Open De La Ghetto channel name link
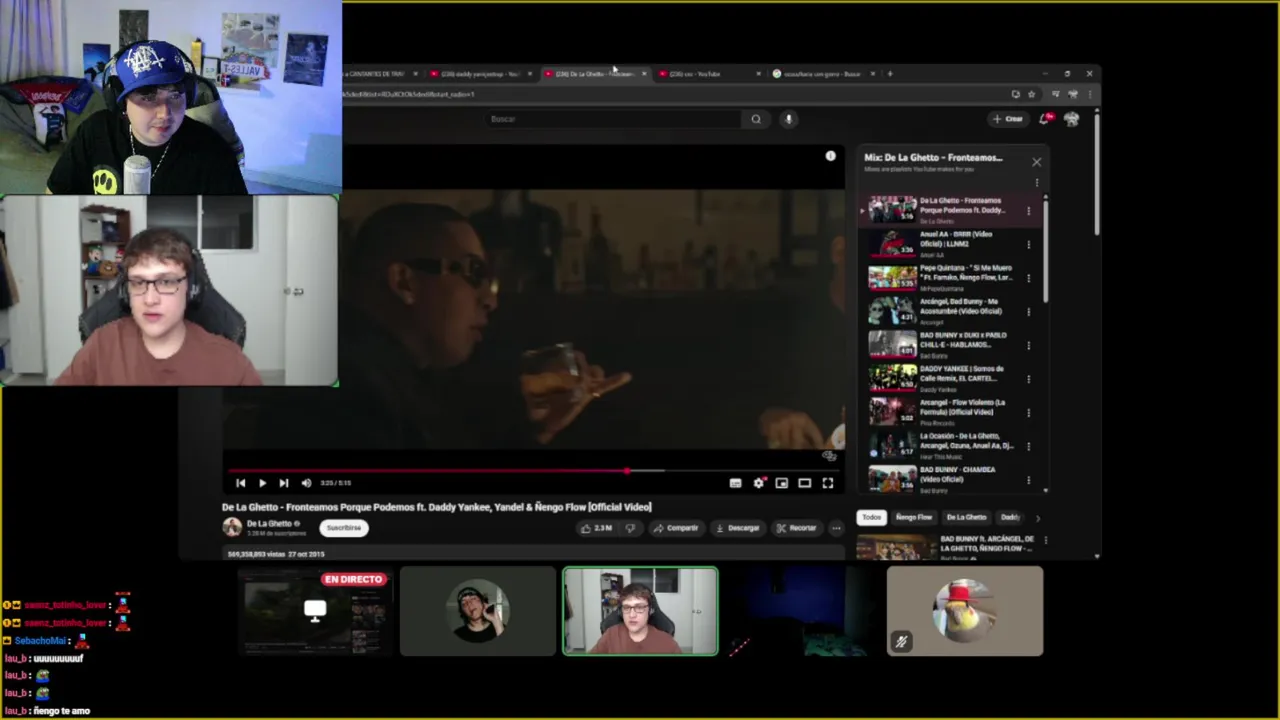The width and height of the screenshot is (1280, 720). pyautogui.click(x=270, y=524)
